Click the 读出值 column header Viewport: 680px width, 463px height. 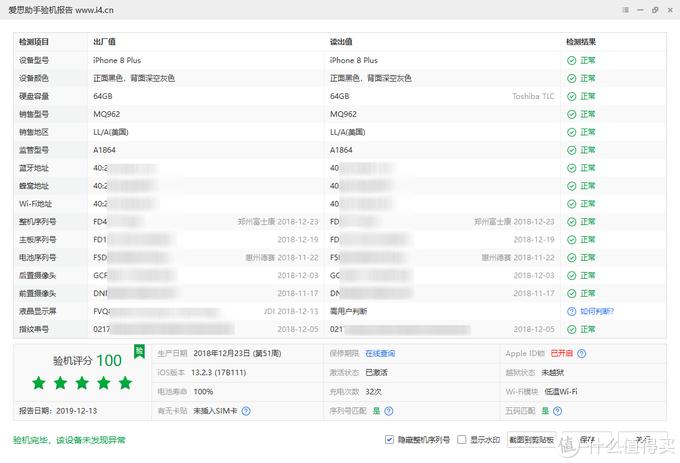click(341, 42)
